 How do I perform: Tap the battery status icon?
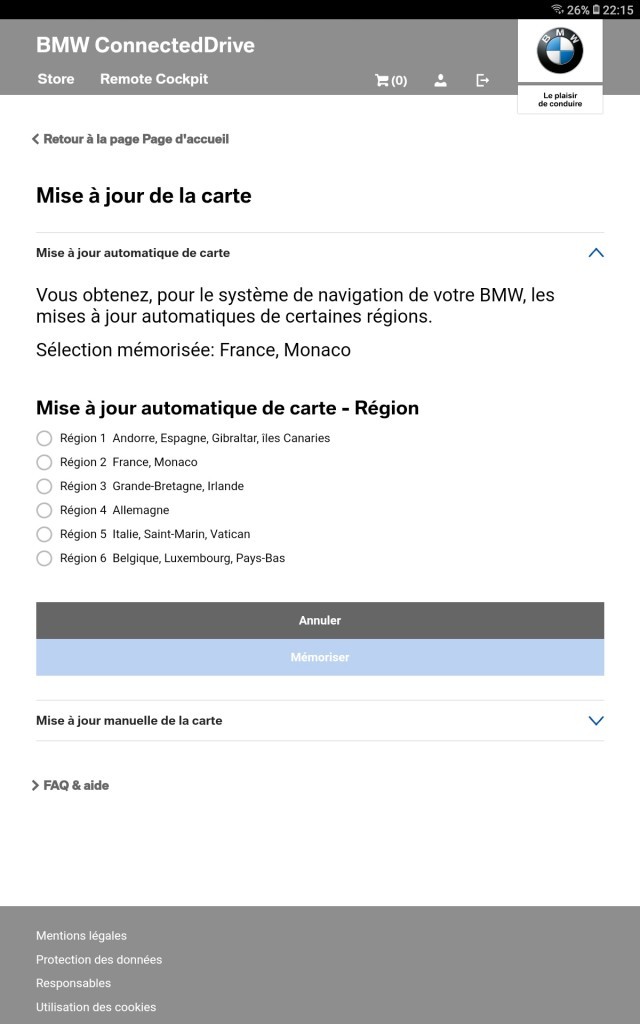point(596,9)
